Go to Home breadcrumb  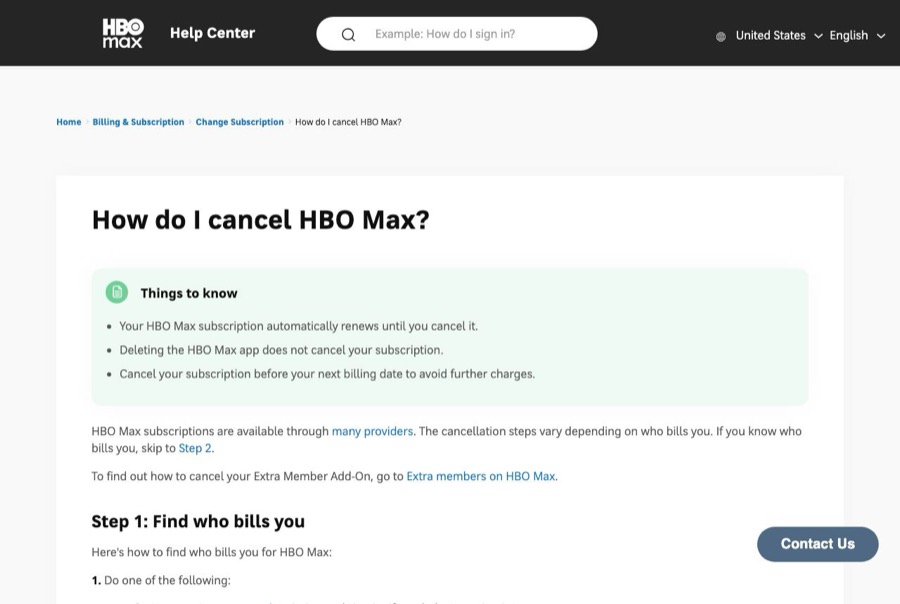coord(69,122)
